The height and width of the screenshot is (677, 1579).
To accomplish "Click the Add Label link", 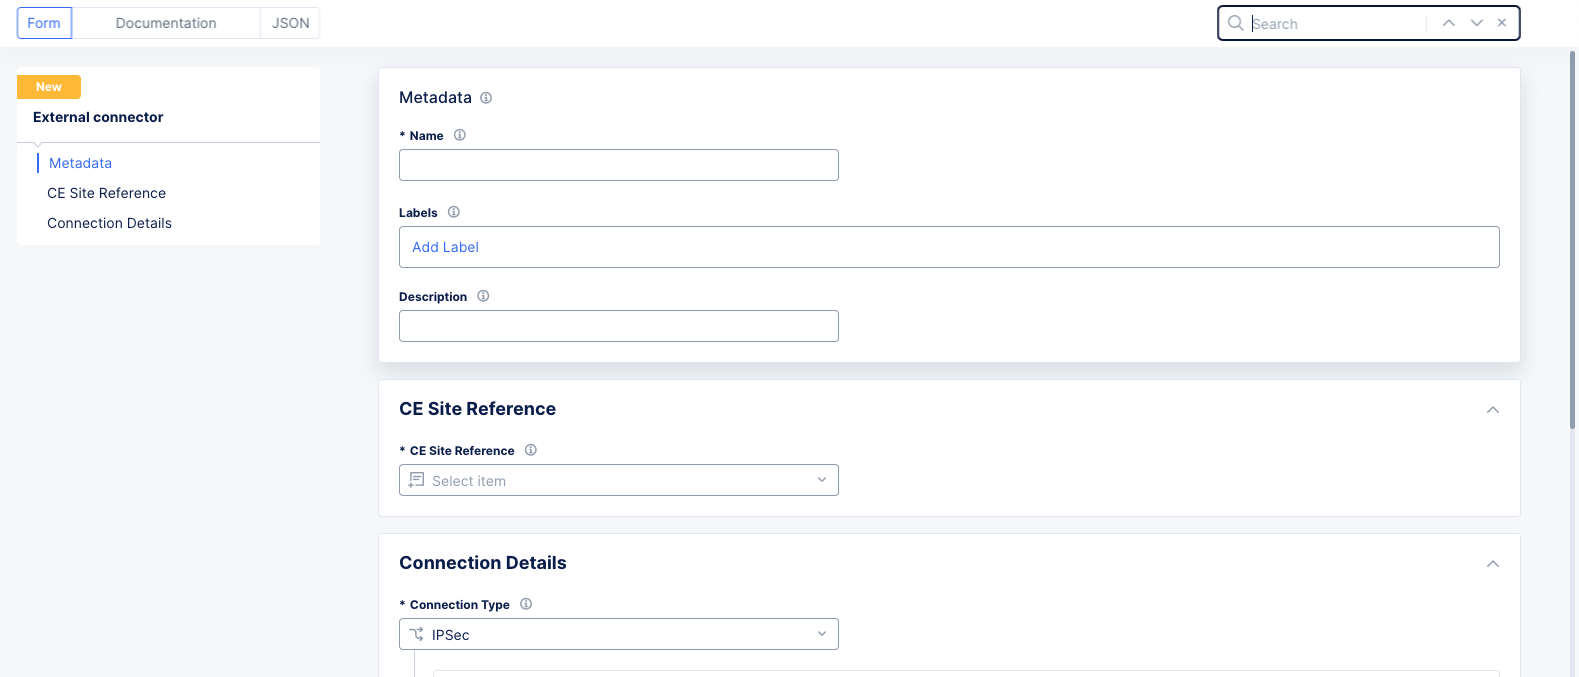I will point(445,247).
